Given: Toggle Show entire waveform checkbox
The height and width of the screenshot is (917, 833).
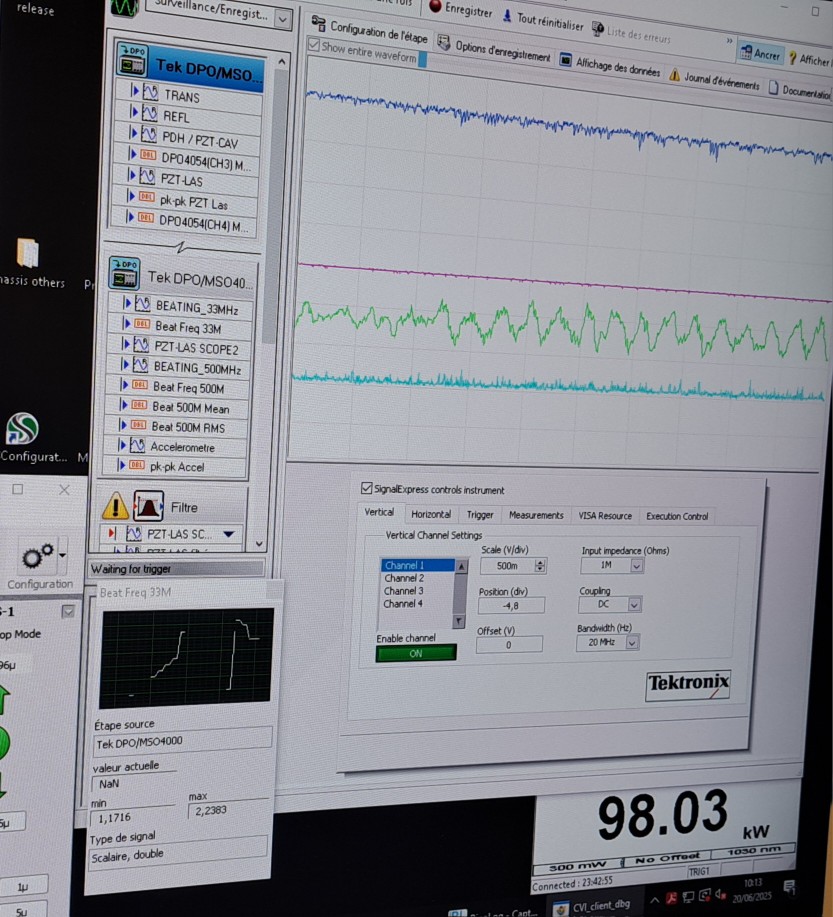Looking at the screenshot, I should pos(314,46).
